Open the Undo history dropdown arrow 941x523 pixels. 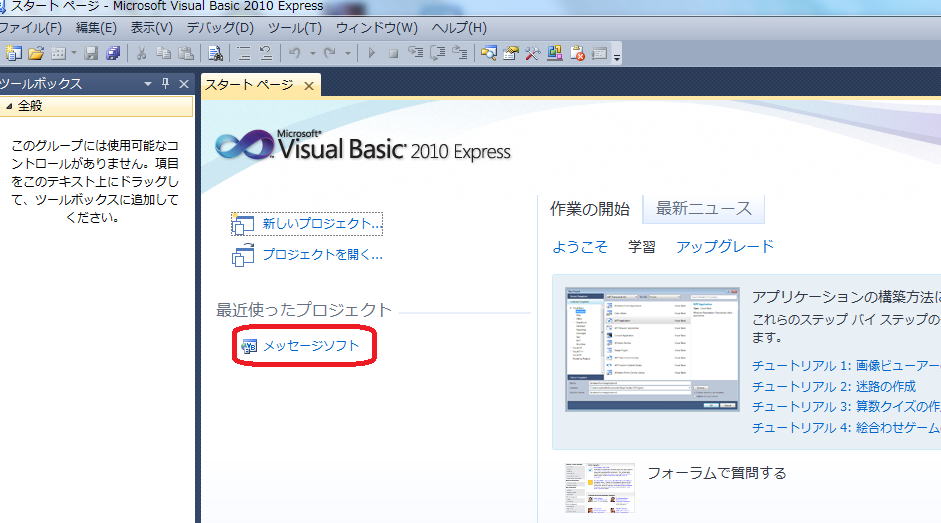tap(313, 53)
